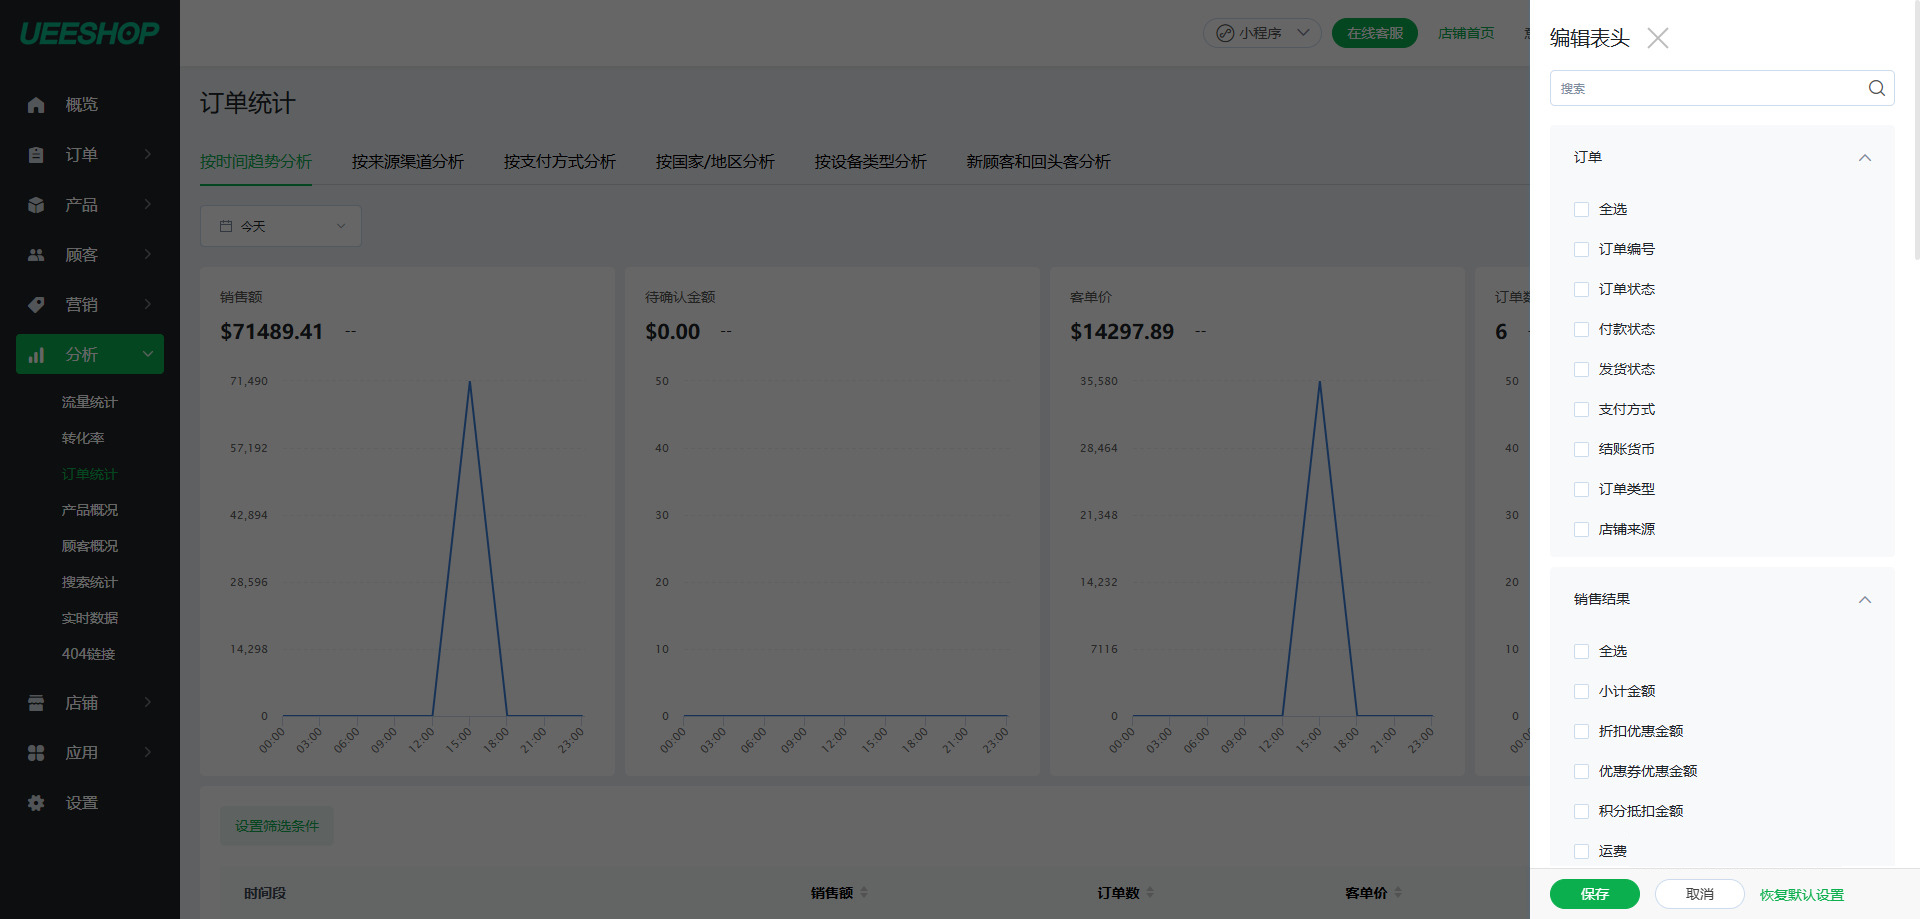Collapse the 订单 section chevron
Image resolution: width=1920 pixels, height=919 pixels.
point(1864,158)
